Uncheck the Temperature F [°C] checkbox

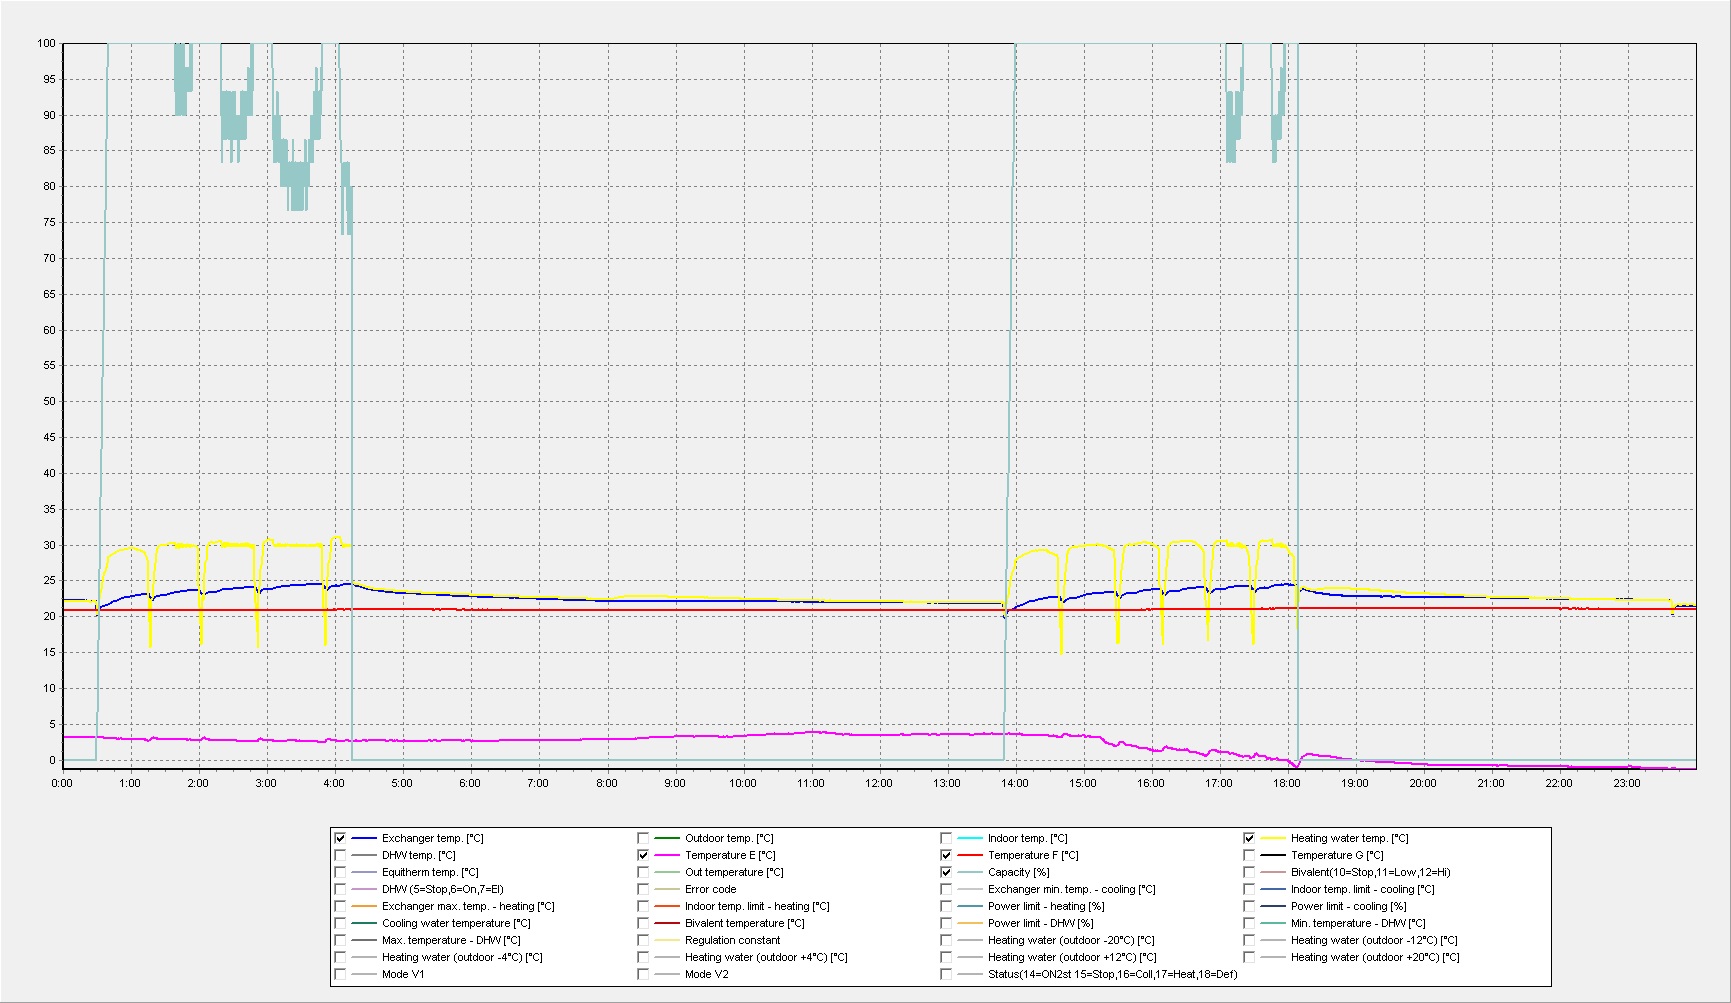tap(946, 855)
